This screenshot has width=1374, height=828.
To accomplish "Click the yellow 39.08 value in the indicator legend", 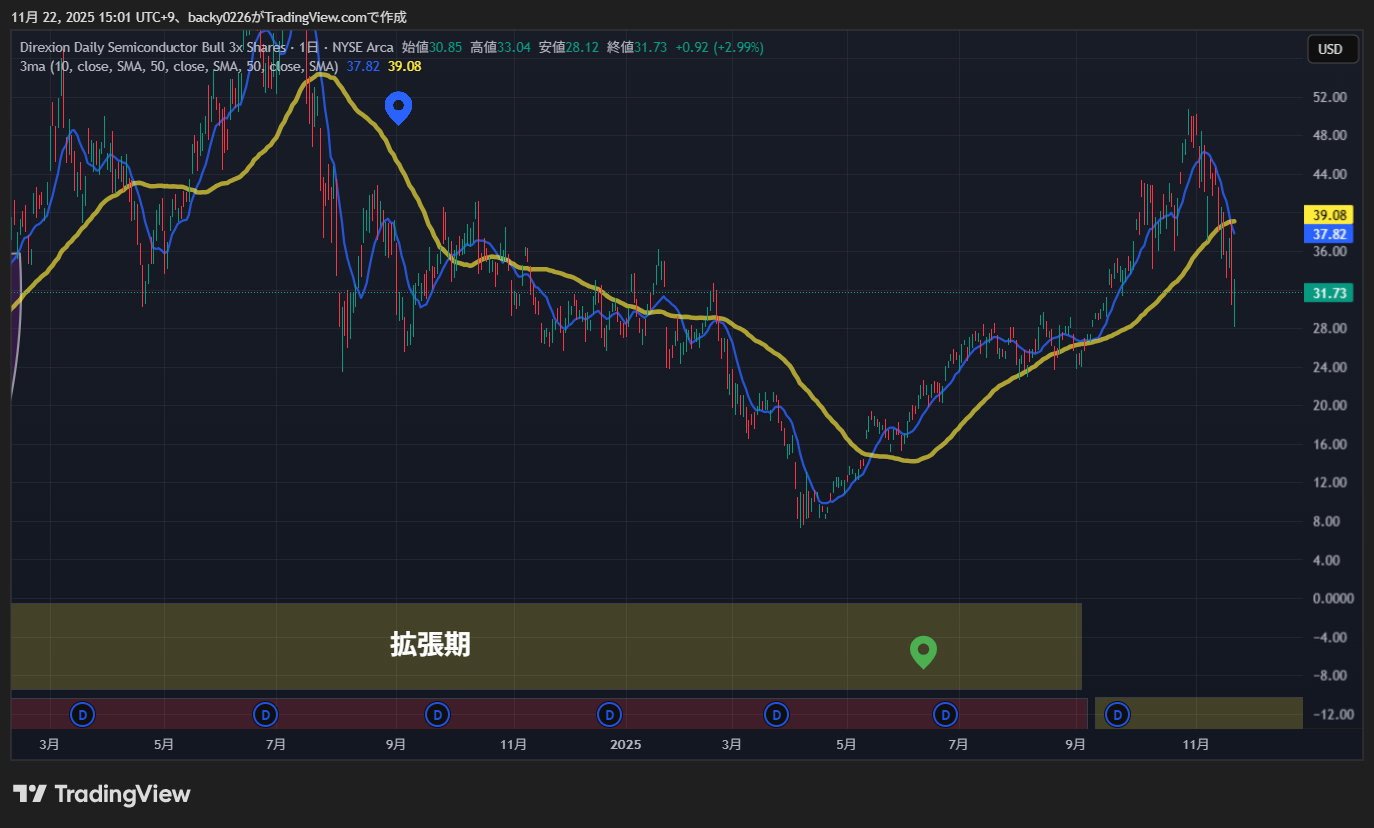I will pyautogui.click(x=404, y=66).
